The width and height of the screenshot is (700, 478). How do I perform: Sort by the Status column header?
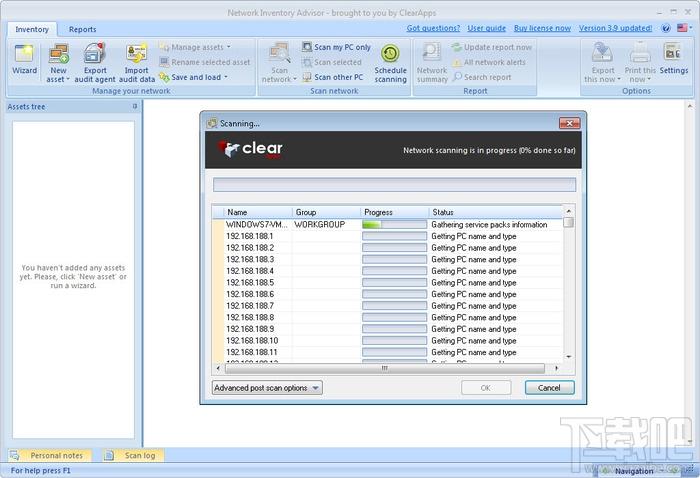point(496,212)
